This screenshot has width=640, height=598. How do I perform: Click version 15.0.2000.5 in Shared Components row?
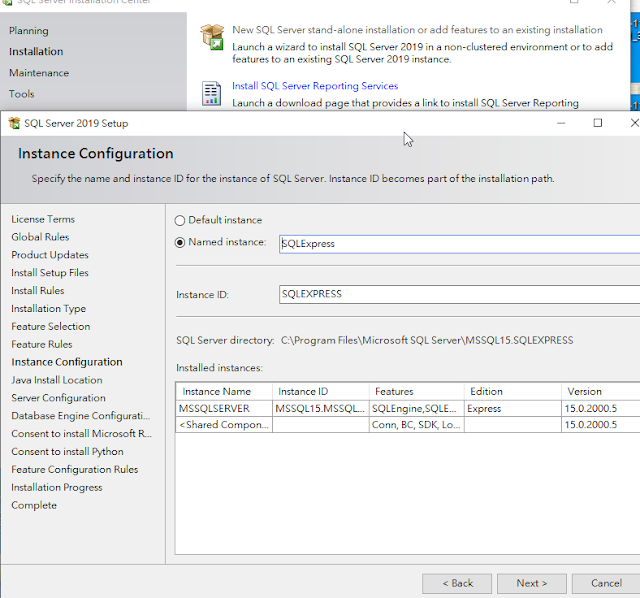[x=601, y=425]
